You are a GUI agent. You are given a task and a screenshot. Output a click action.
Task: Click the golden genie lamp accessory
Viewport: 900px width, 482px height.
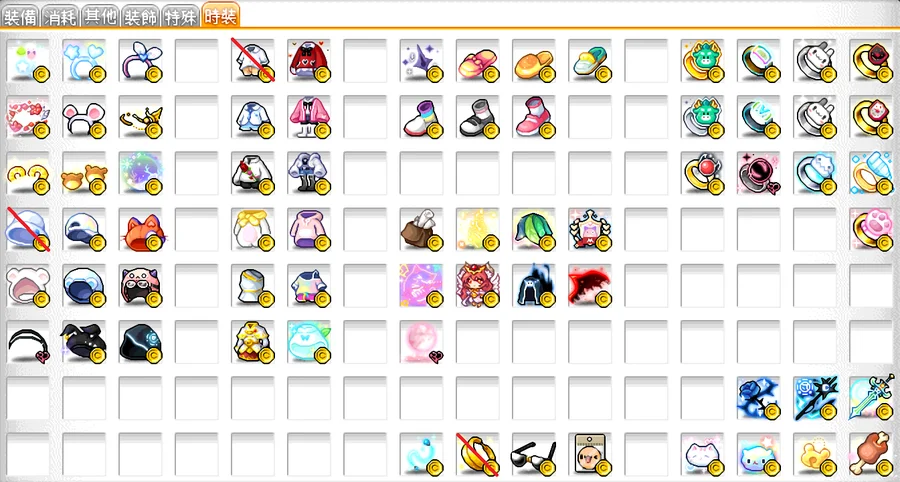tap(141, 116)
